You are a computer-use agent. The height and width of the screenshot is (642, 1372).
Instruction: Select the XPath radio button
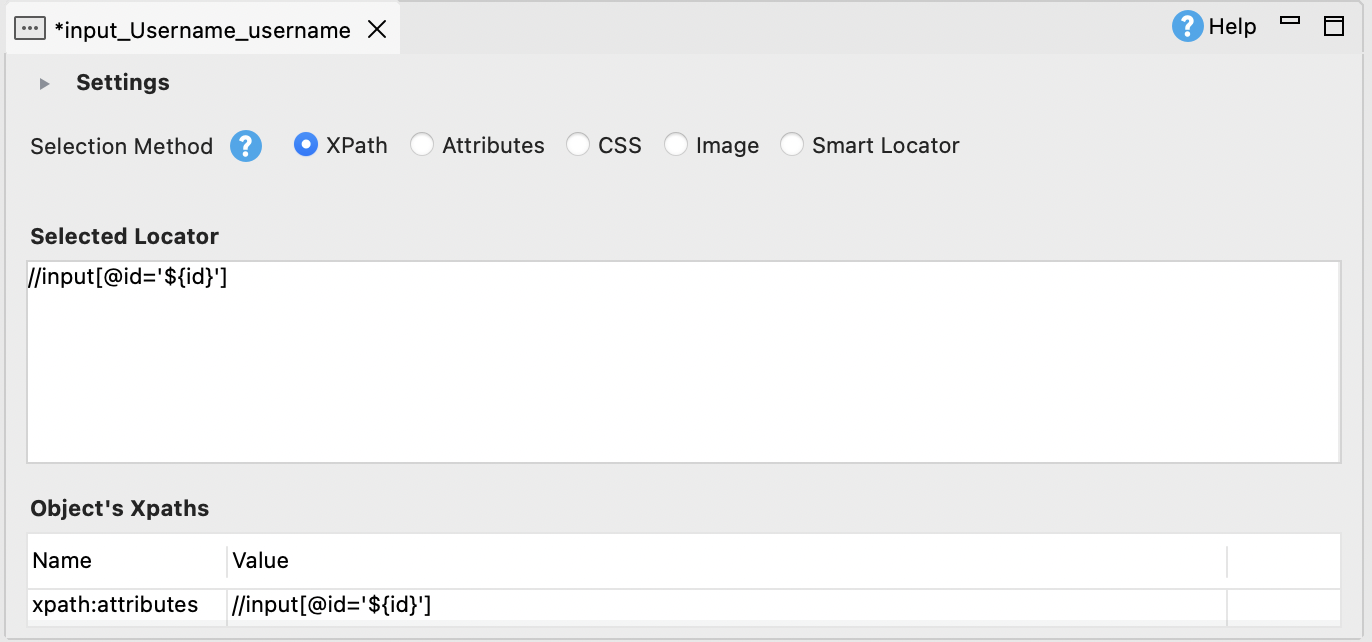(x=305, y=145)
